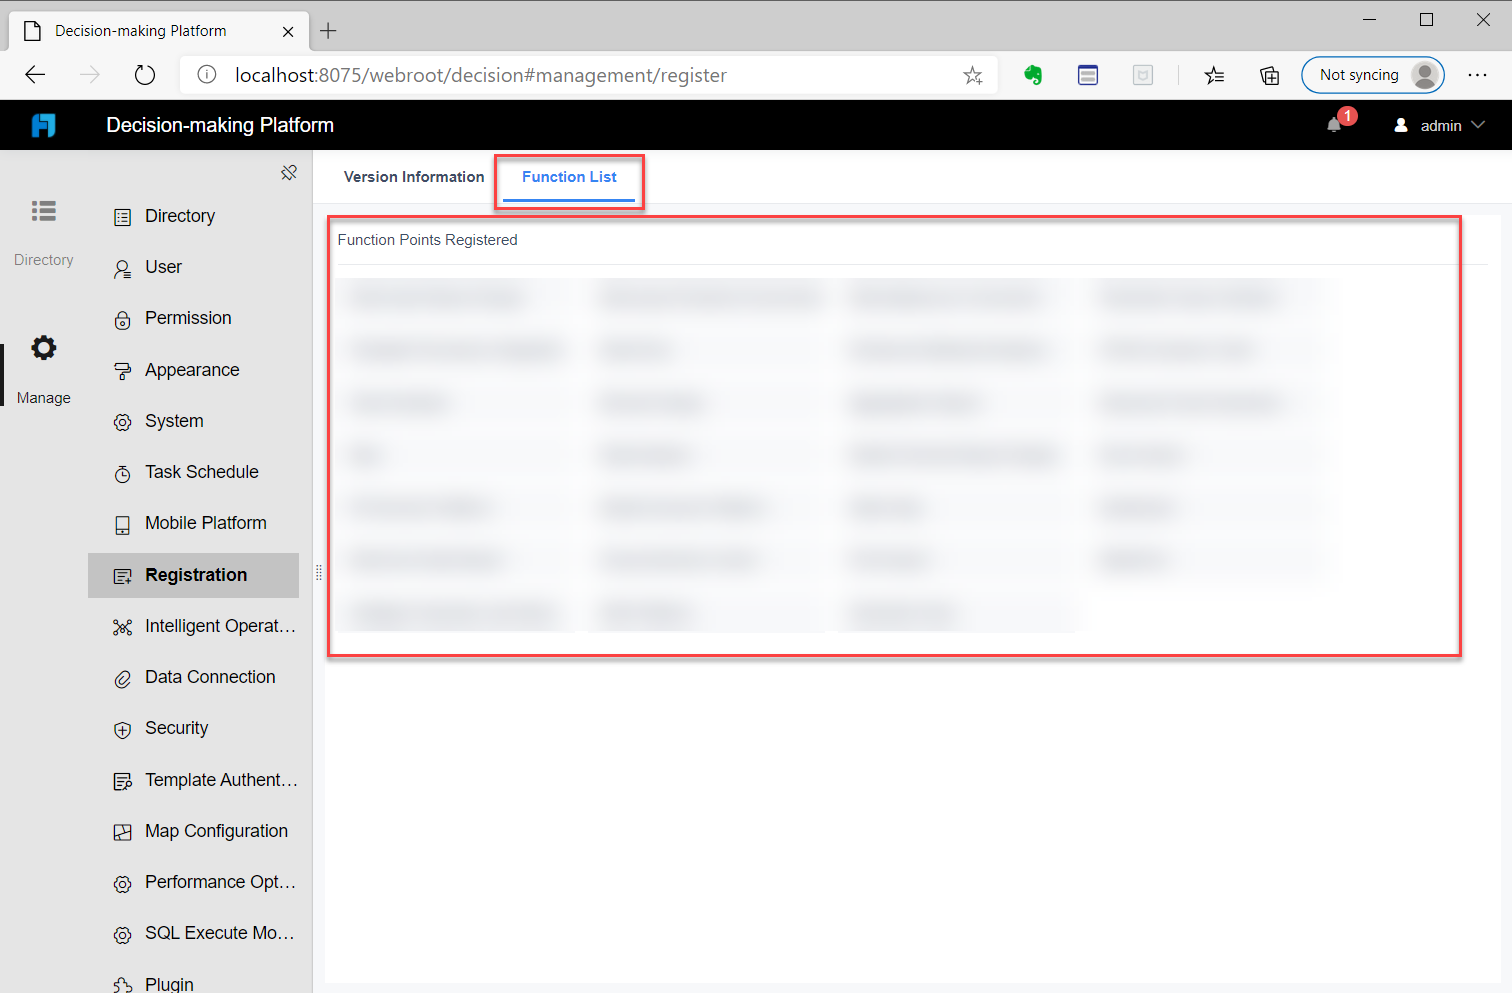Open Map Configuration menu item
Viewport: 1512px width, 993px height.
click(x=194, y=831)
